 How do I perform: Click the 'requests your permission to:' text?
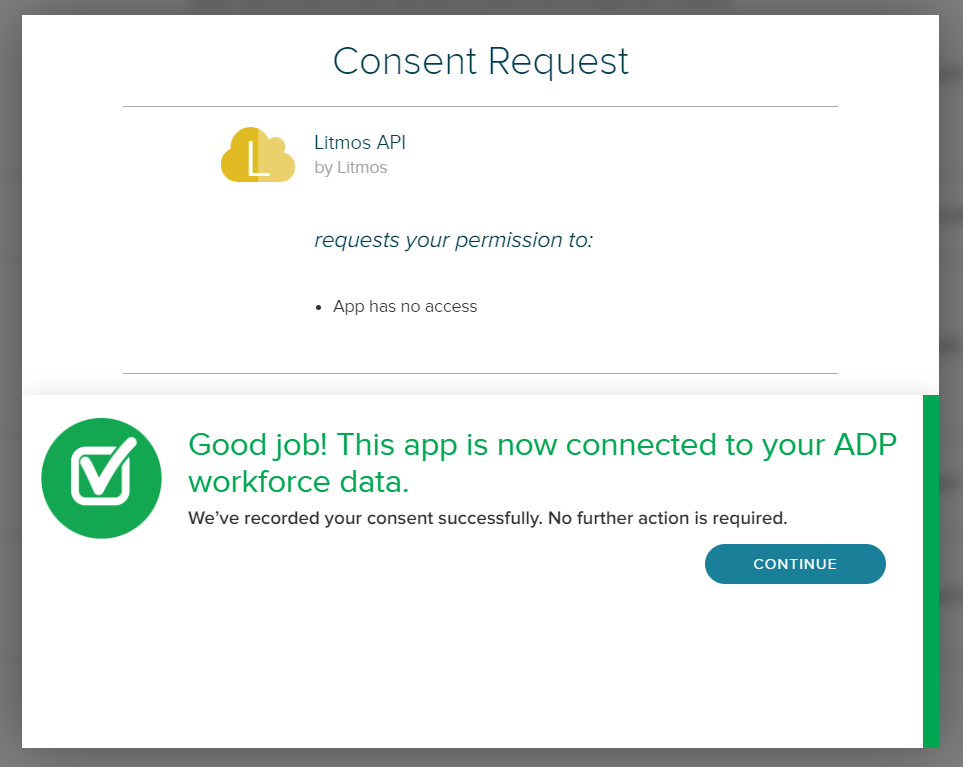(454, 239)
